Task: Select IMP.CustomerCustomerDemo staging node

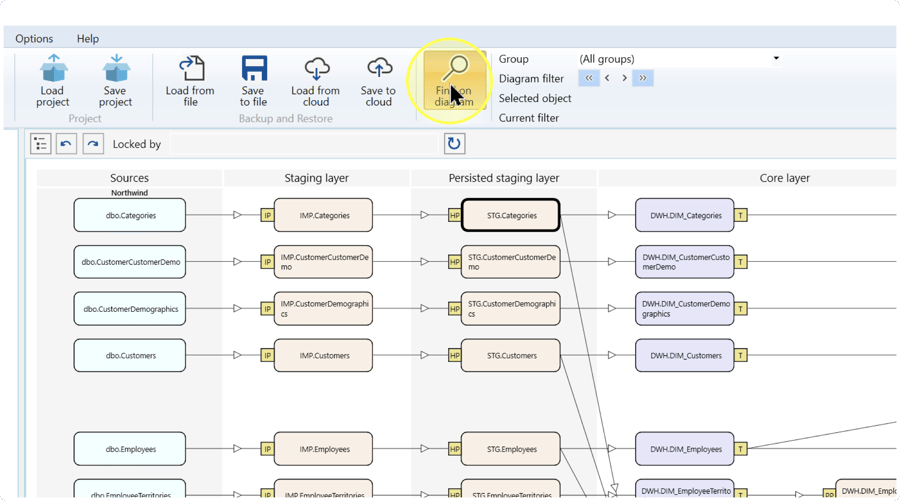Action: click(x=323, y=262)
